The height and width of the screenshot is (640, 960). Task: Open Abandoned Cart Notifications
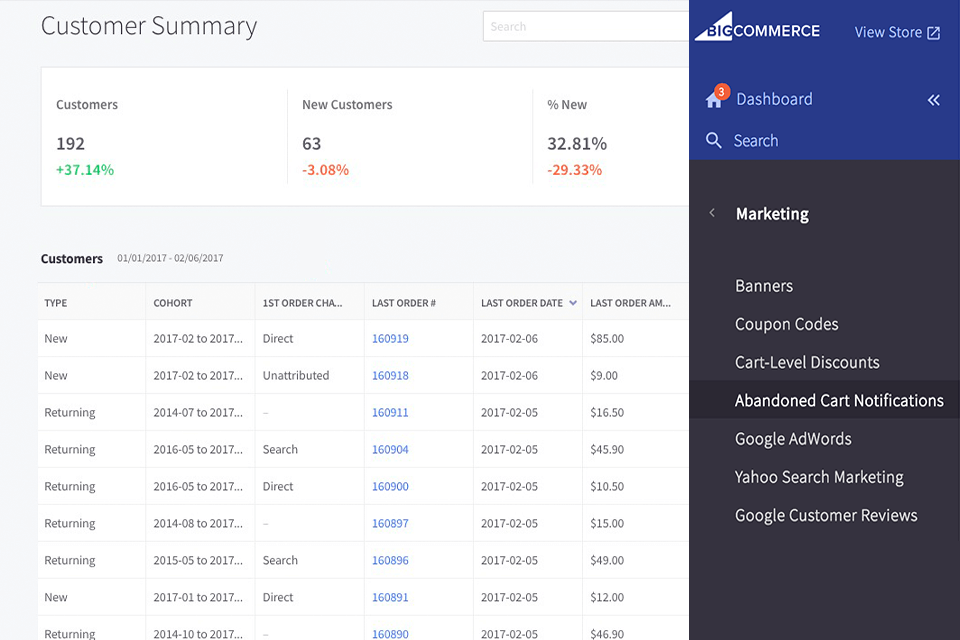point(841,400)
